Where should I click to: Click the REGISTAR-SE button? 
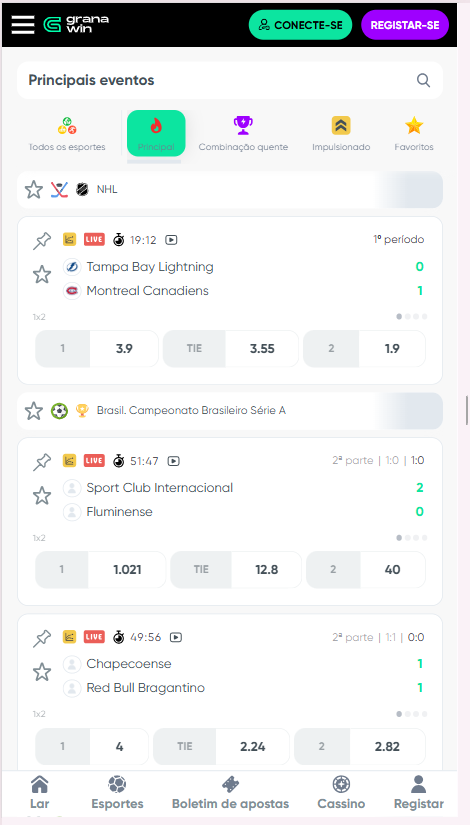[405, 25]
